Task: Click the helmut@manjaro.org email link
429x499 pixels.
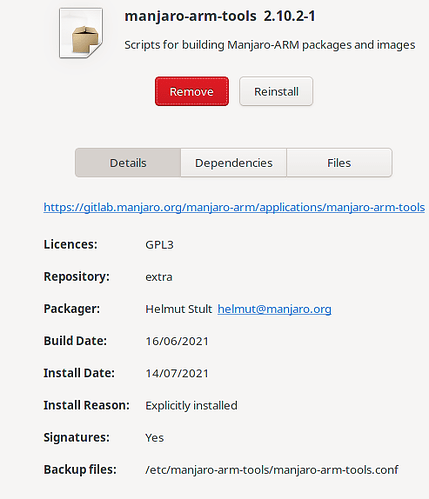Action: 274,309
